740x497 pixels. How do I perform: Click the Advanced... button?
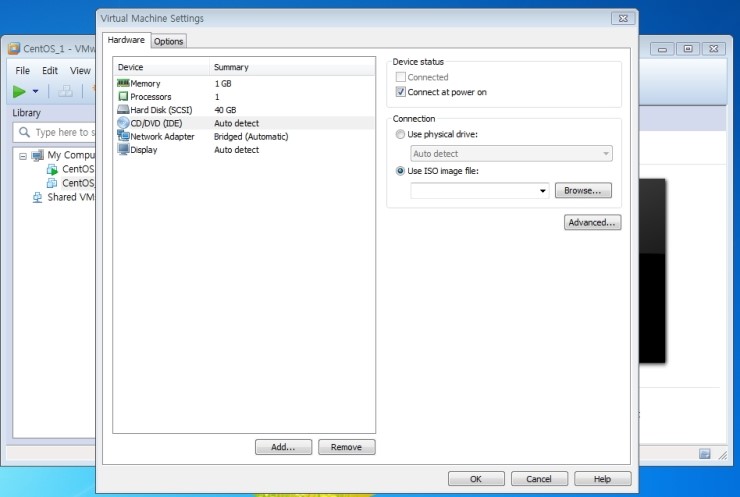[x=592, y=222]
